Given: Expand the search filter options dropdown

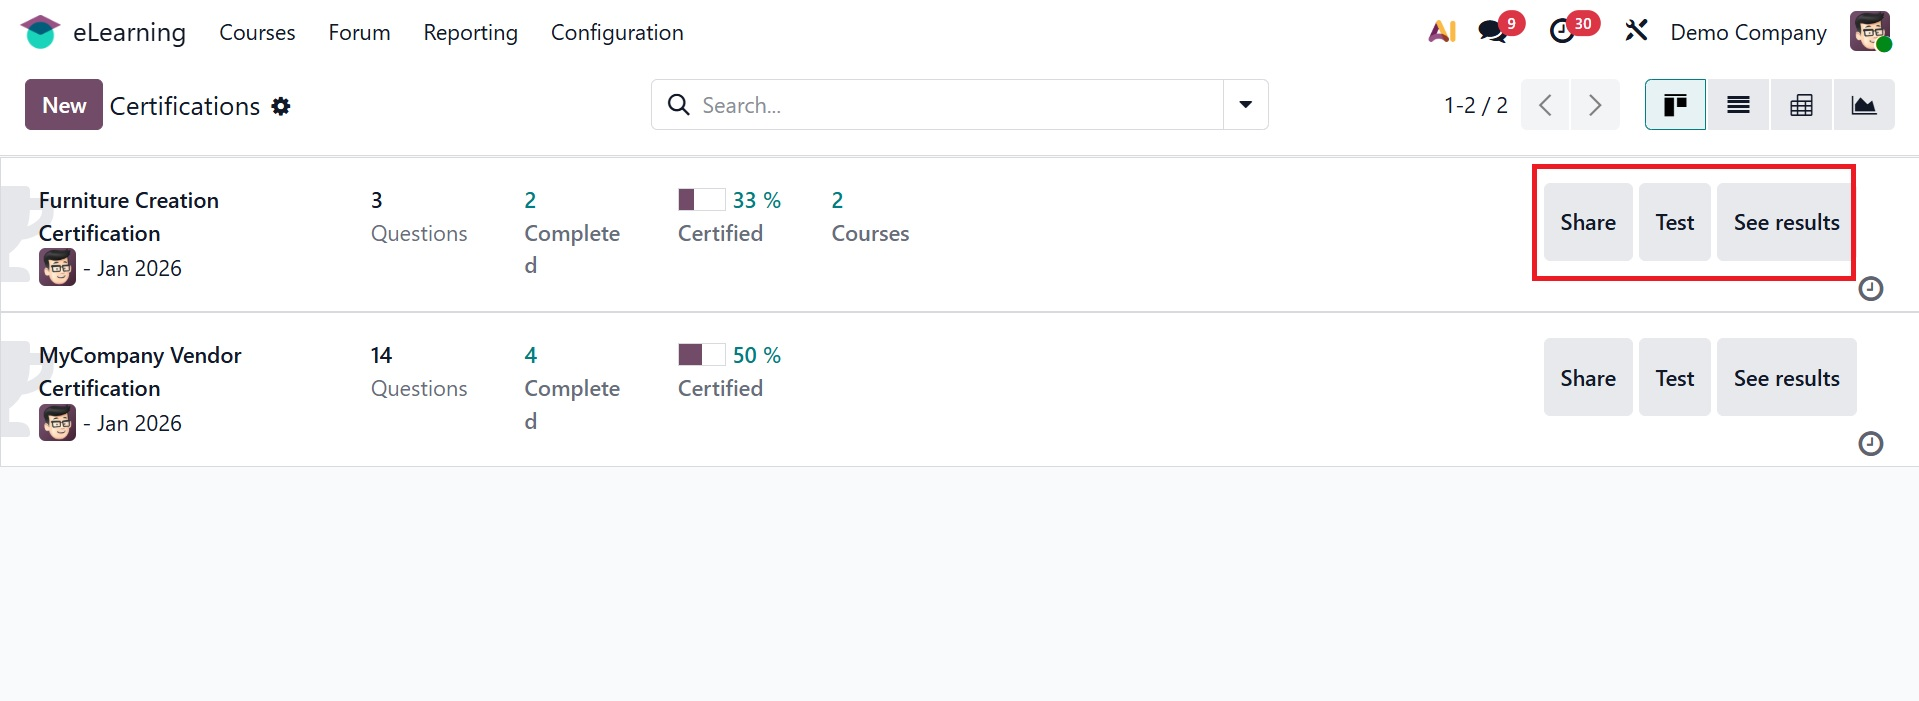Looking at the screenshot, I should [x=1246, y=105].
